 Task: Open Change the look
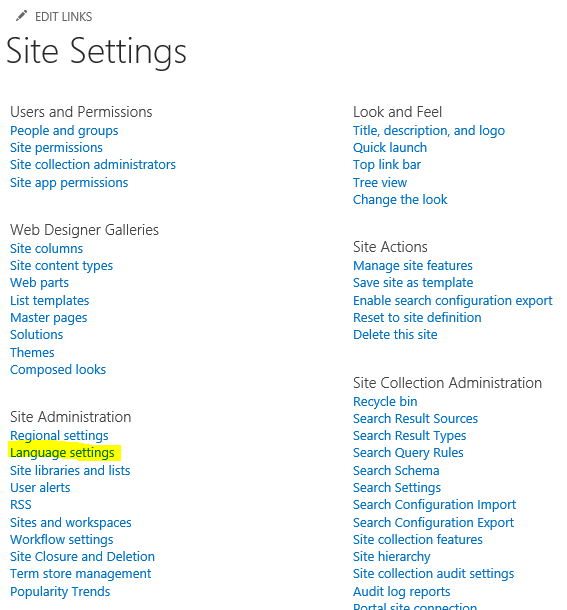(400, 200)
